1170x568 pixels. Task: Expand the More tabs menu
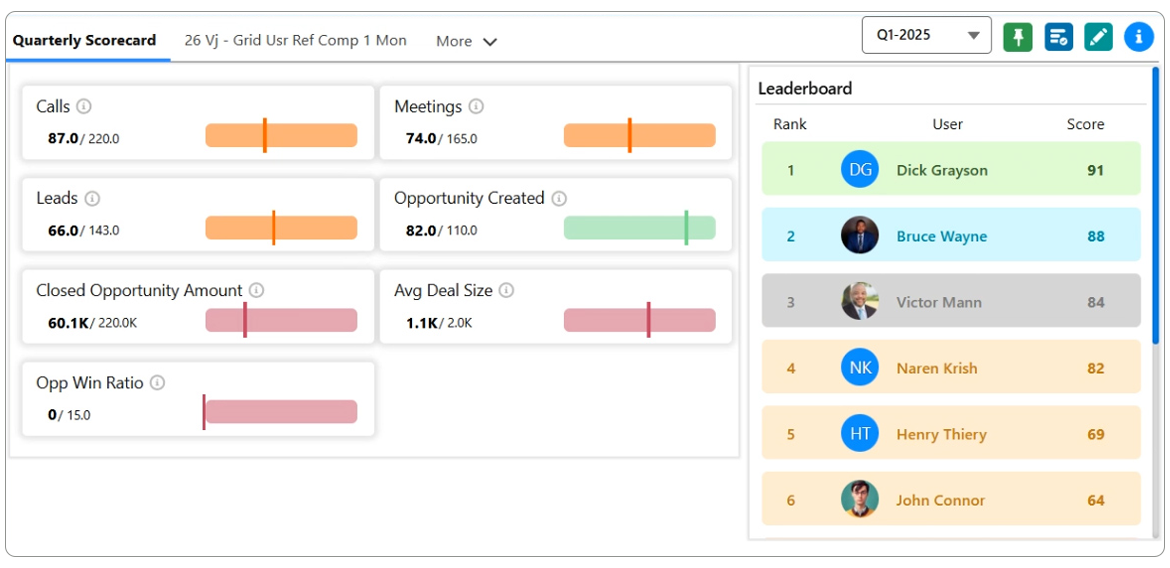click(x=466, y=41)
